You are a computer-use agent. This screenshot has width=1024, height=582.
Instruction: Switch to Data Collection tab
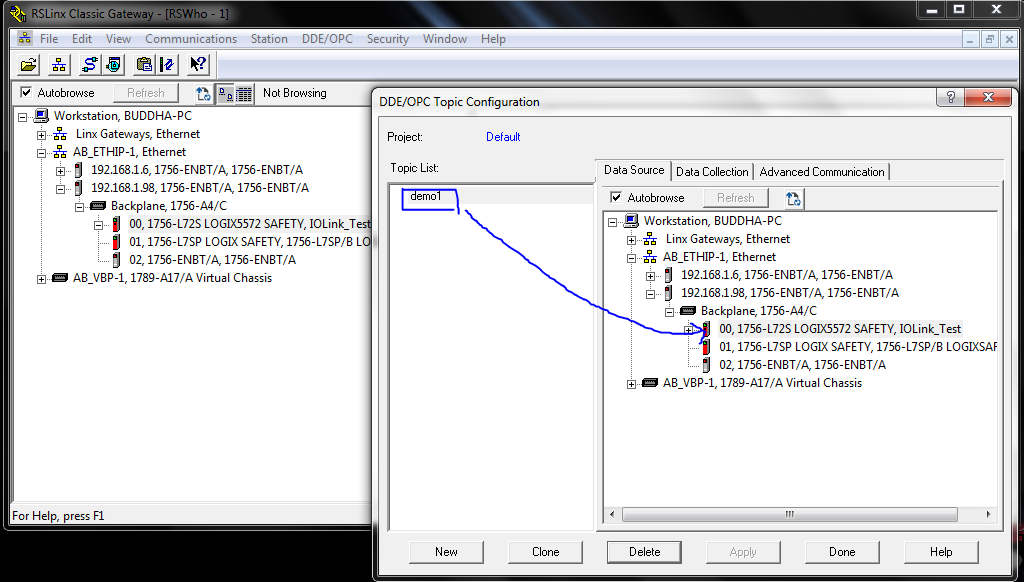point(712,172)
